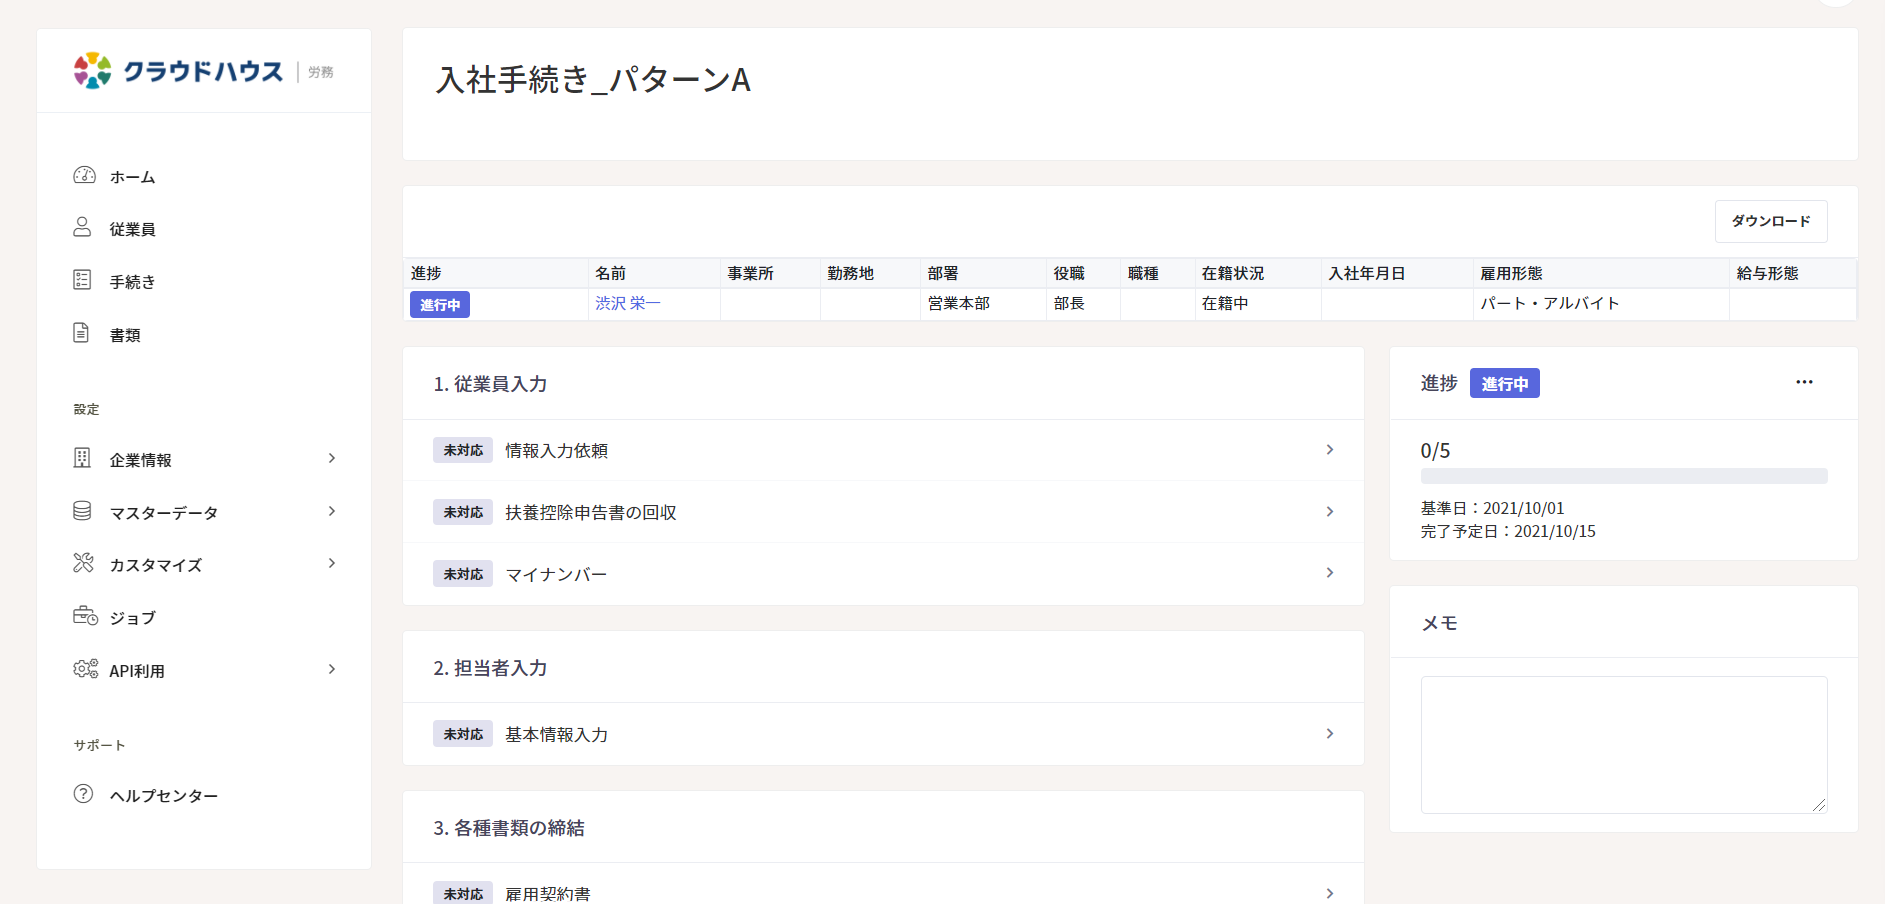Click the 完了予定日：2021/10/15 text
The height and width of the screenshot is (904, 1885).
(x=1508, y=531)
